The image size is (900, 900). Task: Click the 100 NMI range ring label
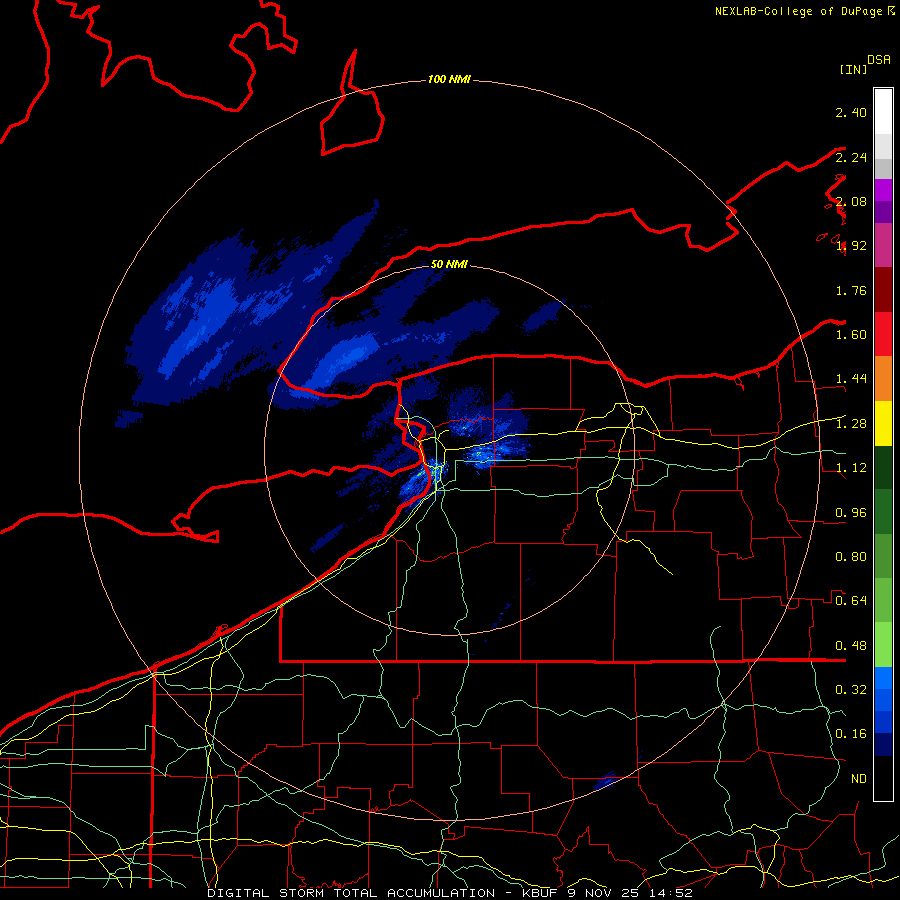pyautogui.click(x=449, y=79)
